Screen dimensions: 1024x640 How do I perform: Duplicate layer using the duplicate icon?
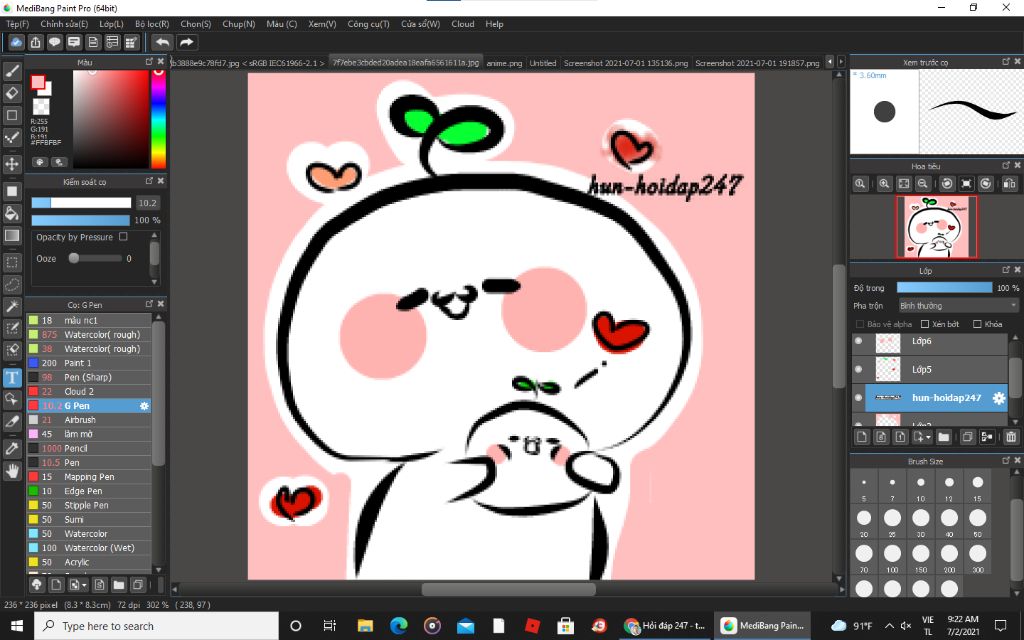coord(967,437)
